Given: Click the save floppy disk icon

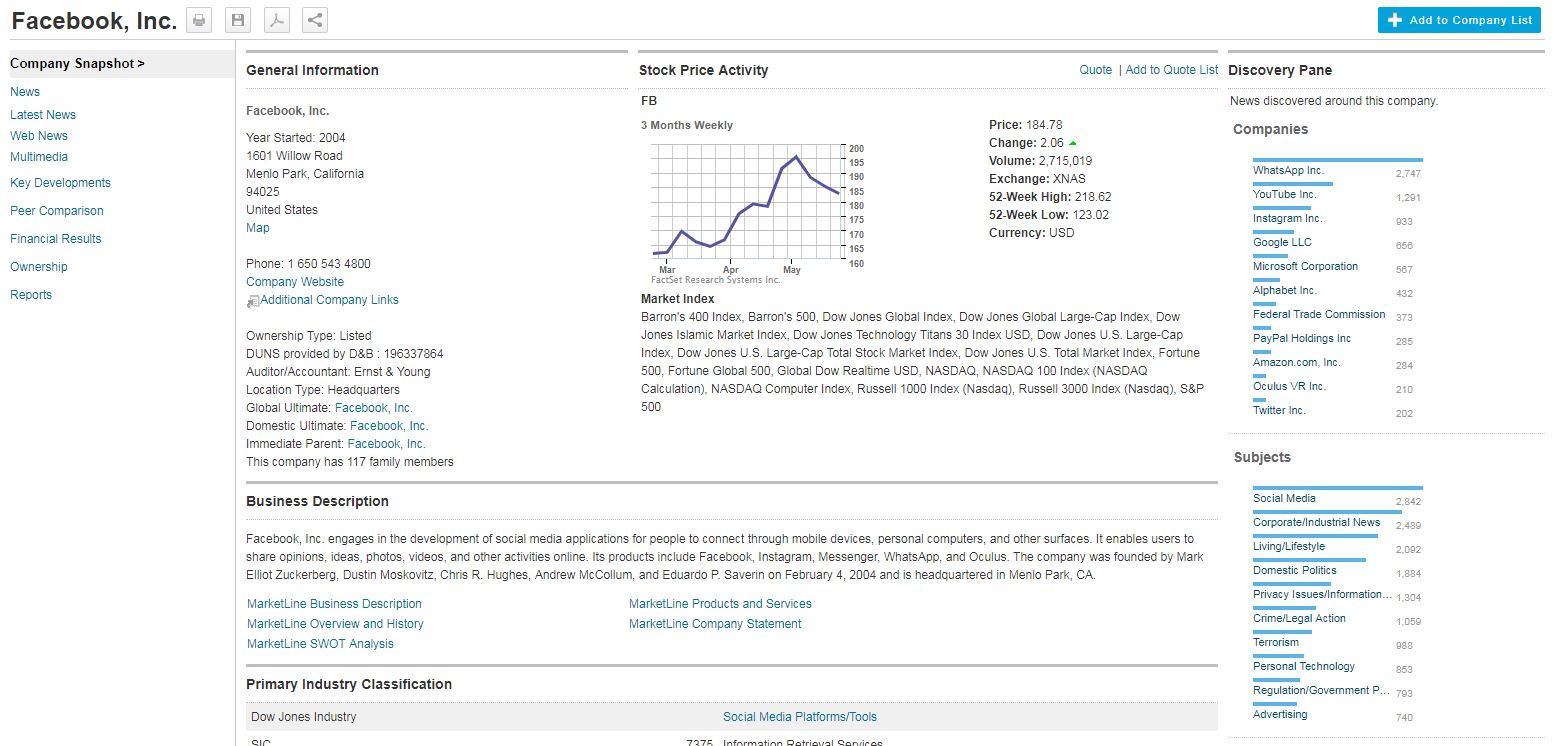Looking at the screenshot, I should [x=237, y=20].
